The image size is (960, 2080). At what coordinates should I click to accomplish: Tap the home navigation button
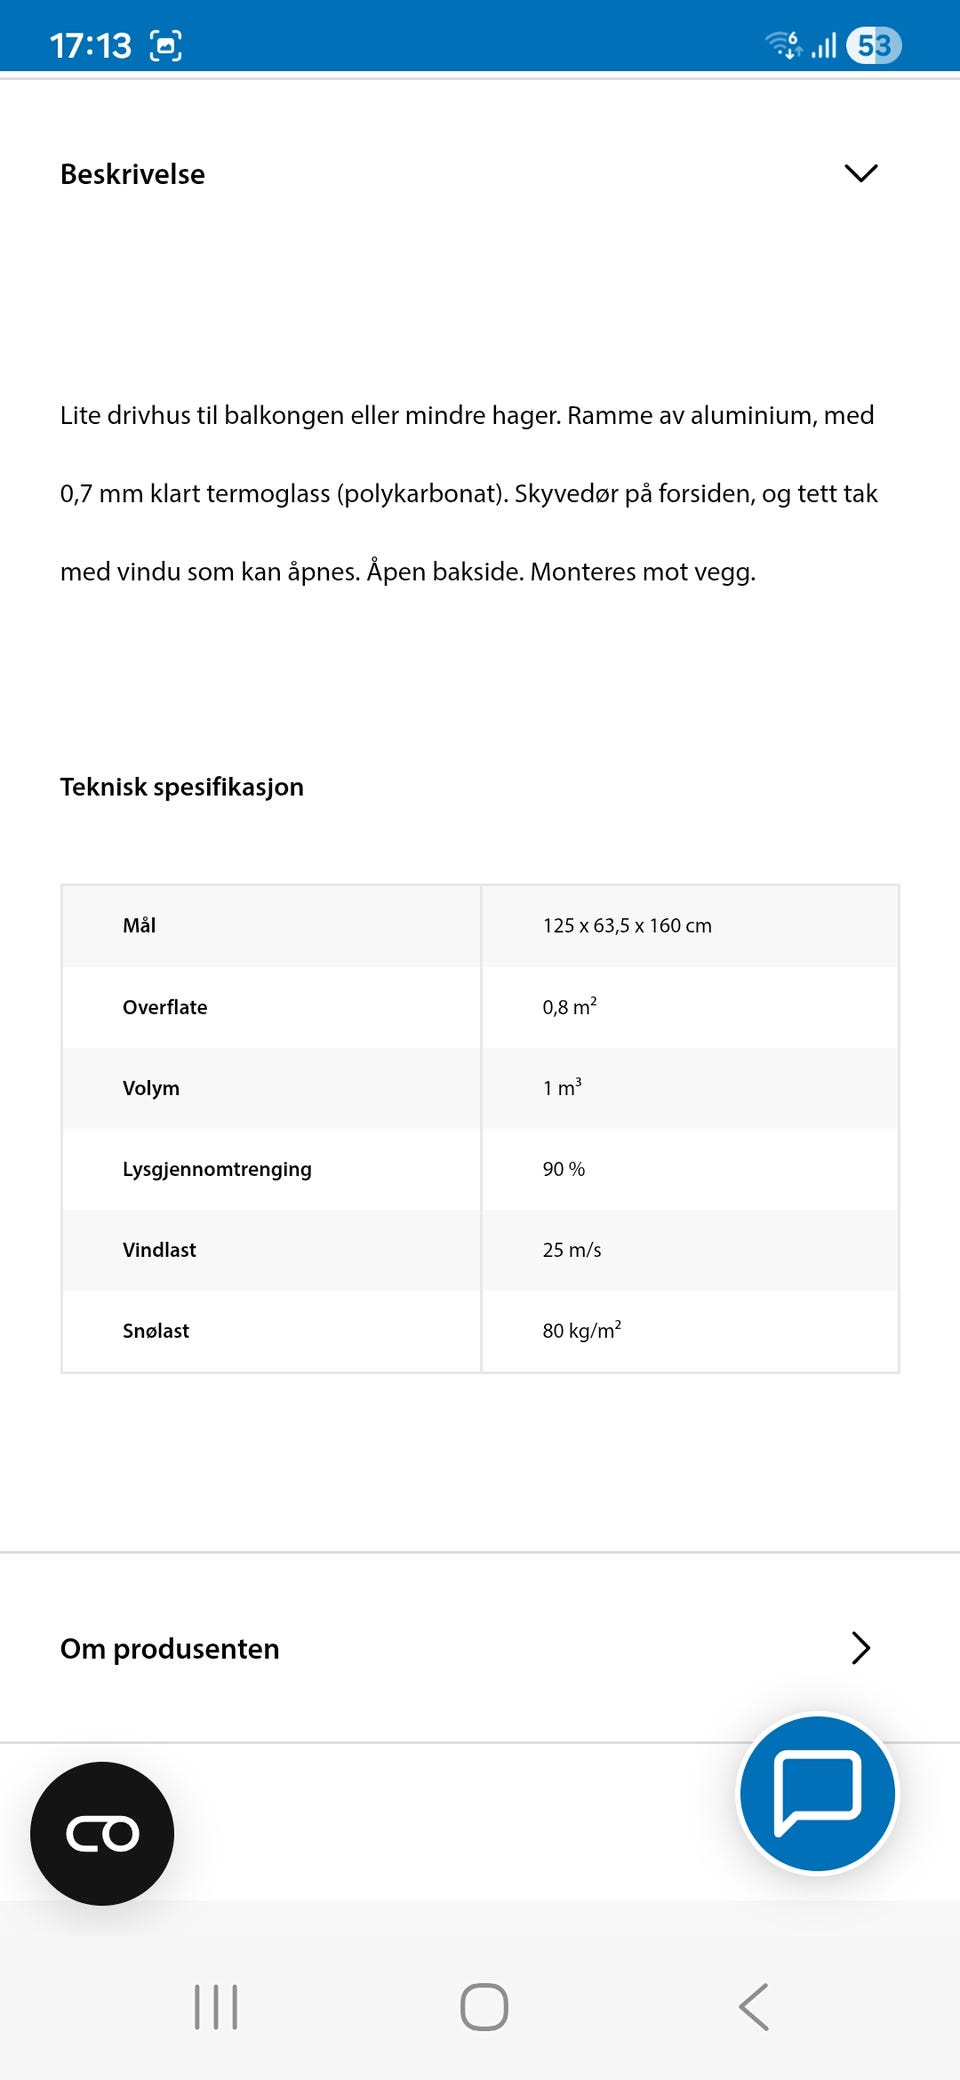tap(482, 2005)
